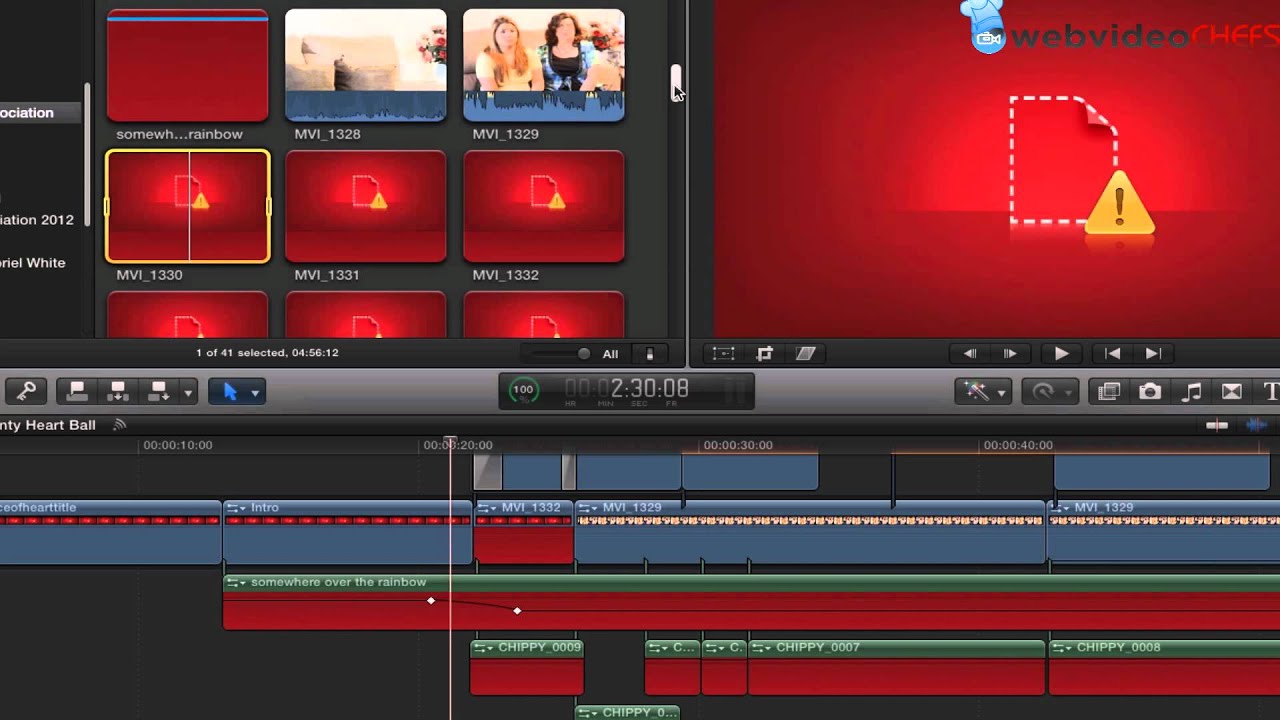Click the 00:00:30:00 ruler mark
The image size is (1280, 720).
pyautogui.click(x=737, y=445)
